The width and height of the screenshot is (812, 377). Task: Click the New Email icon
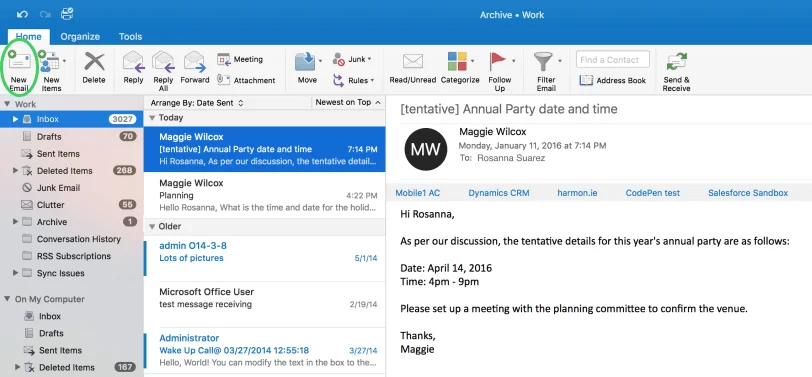[x=19, y=61]
